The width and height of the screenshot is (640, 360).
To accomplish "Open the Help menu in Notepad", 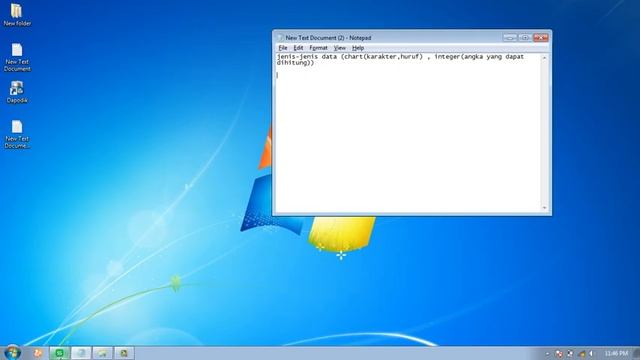I will (358, 48).
